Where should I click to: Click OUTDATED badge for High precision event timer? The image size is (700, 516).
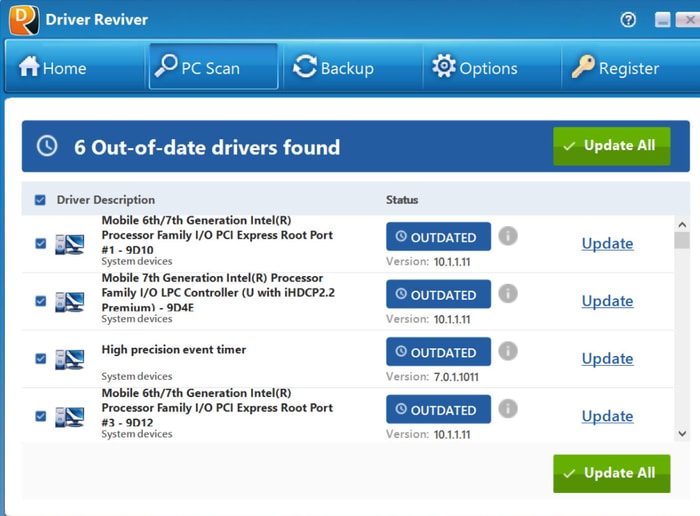point(438,352)
